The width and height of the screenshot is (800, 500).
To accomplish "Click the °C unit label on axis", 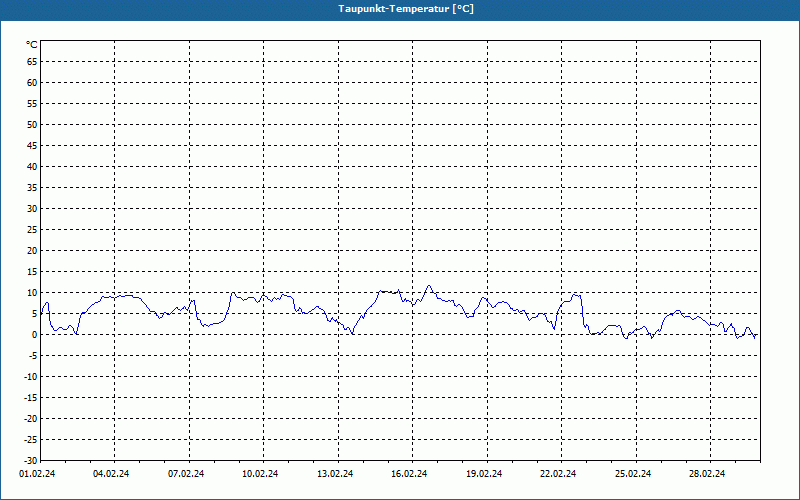I will (x=32, y=45).
